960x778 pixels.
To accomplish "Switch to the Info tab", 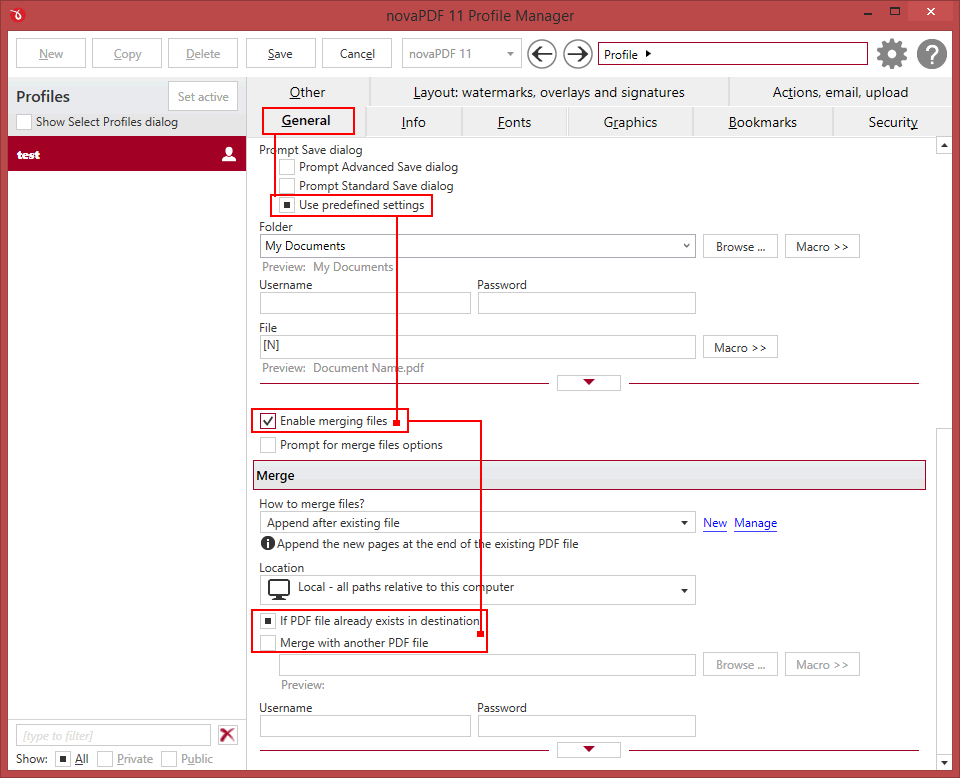I will click(x=413, y=122).
